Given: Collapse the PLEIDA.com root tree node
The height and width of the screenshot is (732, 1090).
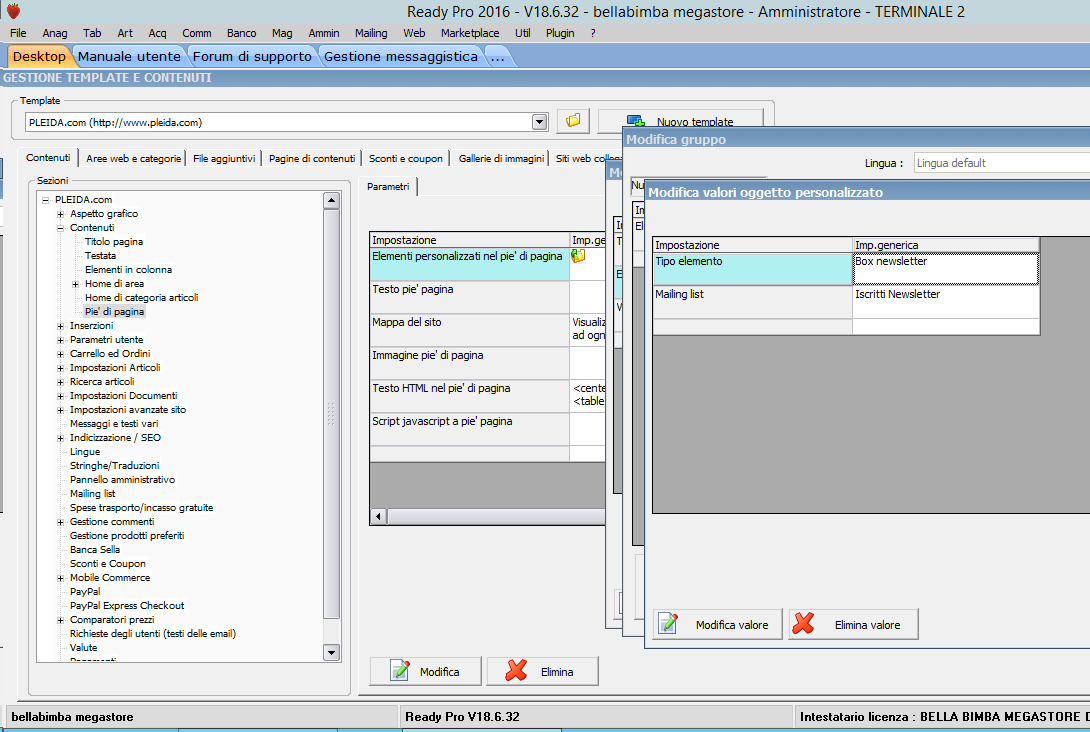Looking at the screenshot, I should [46, 200].
